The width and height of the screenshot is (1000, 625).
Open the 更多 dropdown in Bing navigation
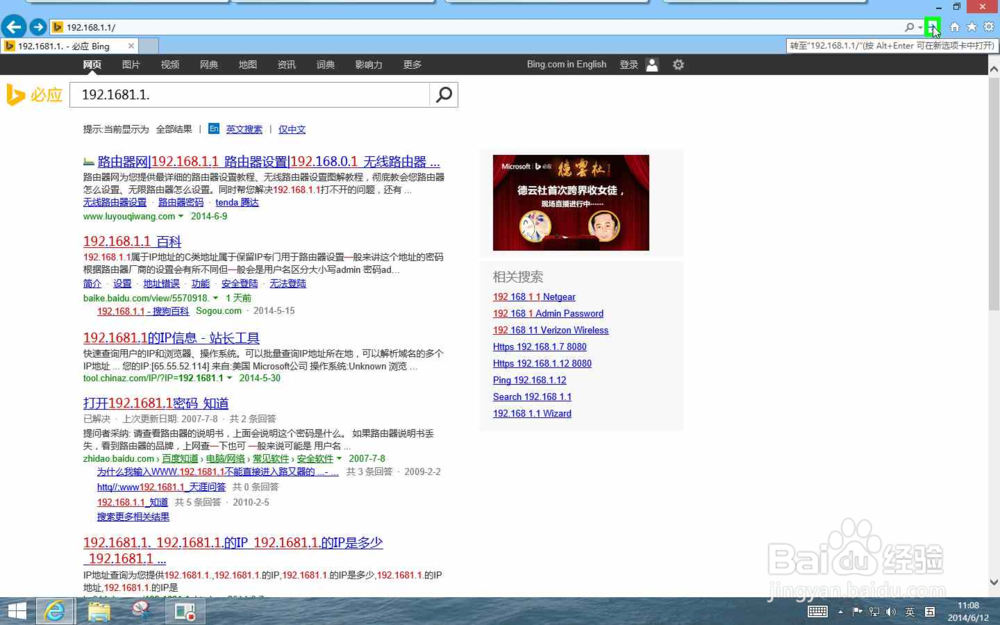[412, 64]
